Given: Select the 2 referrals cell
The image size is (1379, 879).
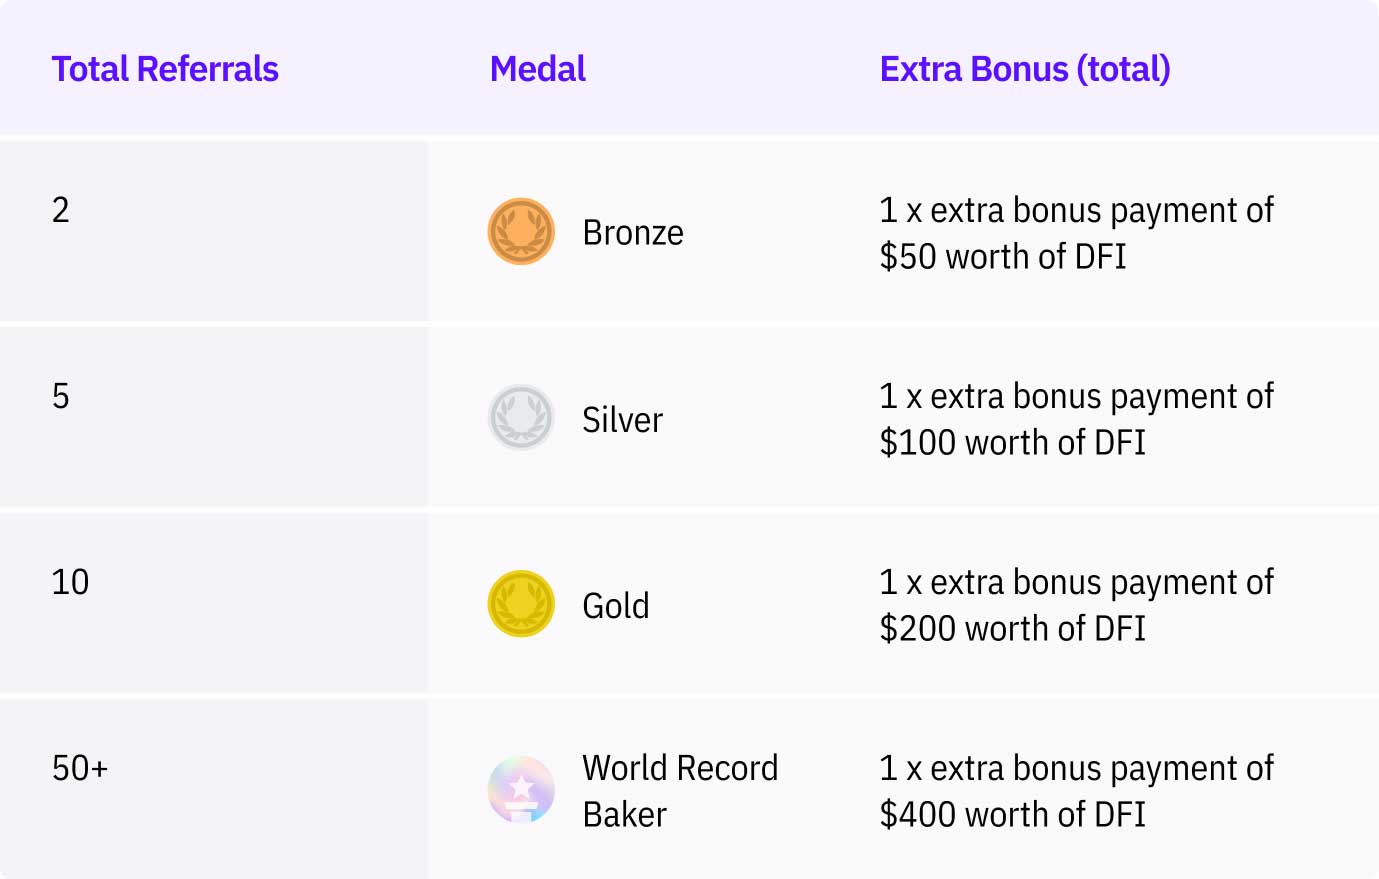Looking at the screenshot, I should pyautogui.click(x=214, y=231).
